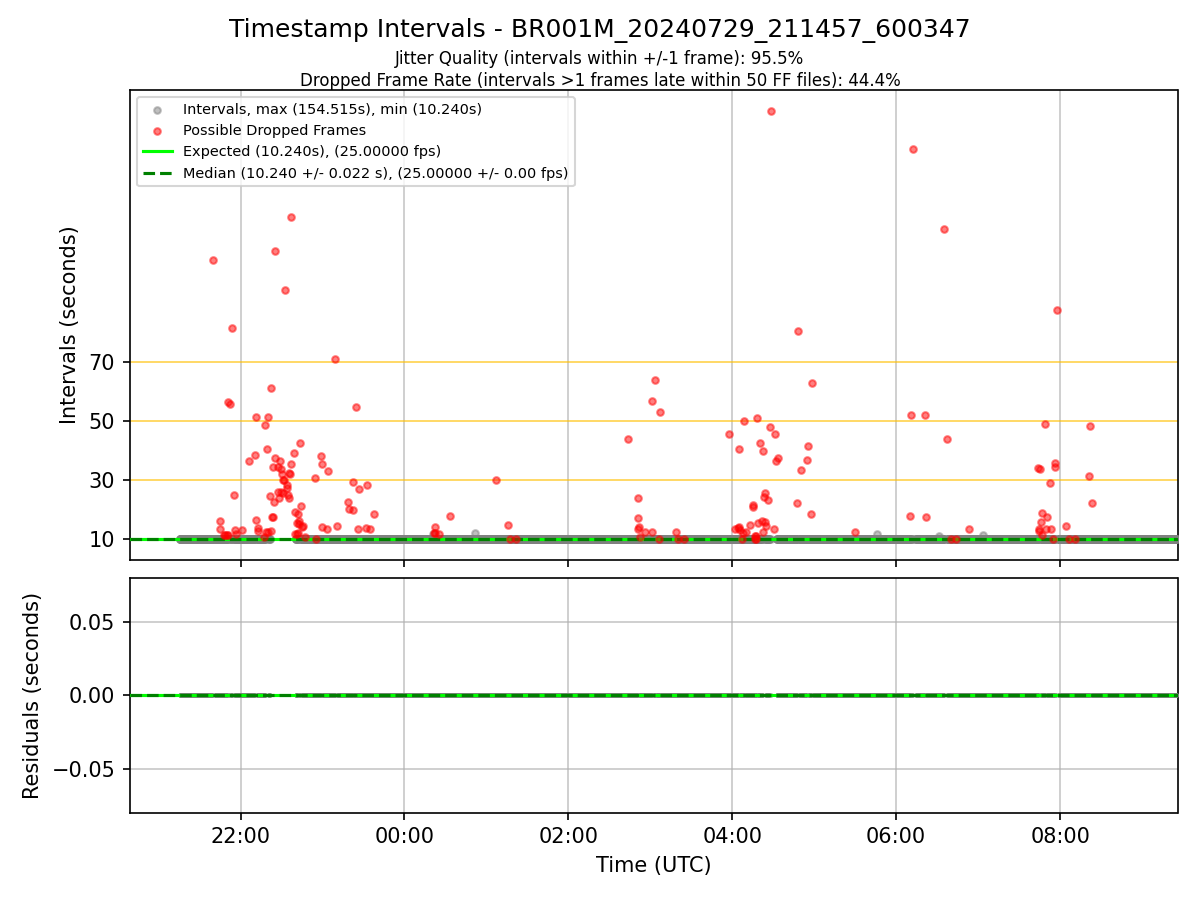Image resolution: width=1200 pixels, height=900 pixels.
Task: Click legend entry 'Median (10.240 +/- 0.022 s)'
Action: pyautogui.click(x=375, y=173)
